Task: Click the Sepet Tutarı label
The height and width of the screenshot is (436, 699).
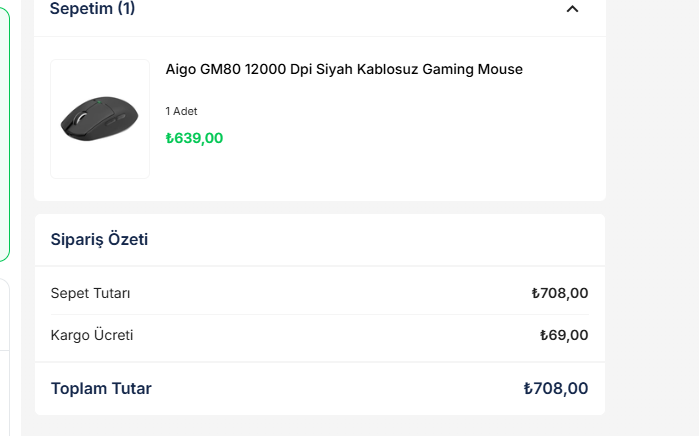Action: [x=90, y=293]
